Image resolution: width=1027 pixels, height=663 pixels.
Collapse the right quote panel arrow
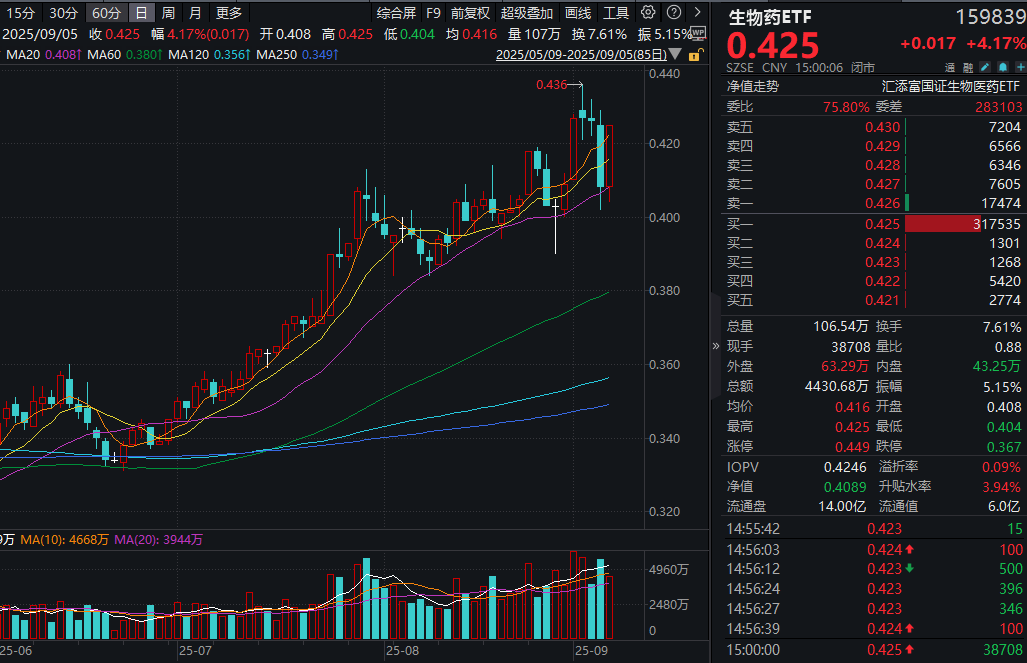[714, 347]
